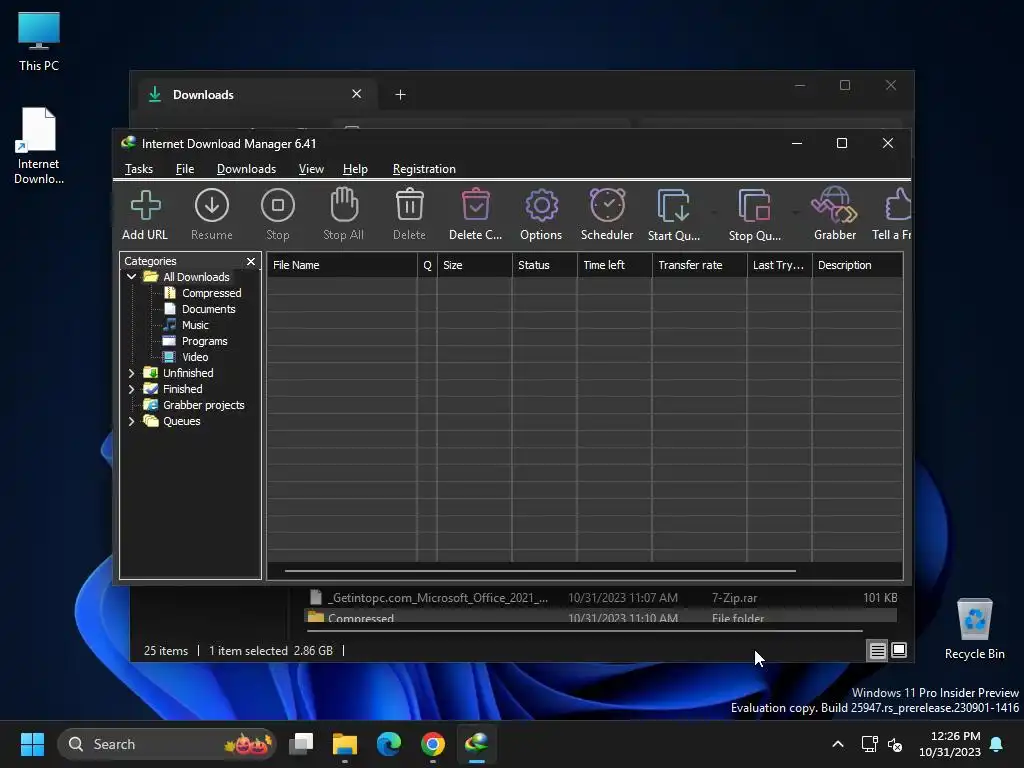Expand the Unfinished category
This screenshot has height=768, width=1024.
[x=131, y=373]
